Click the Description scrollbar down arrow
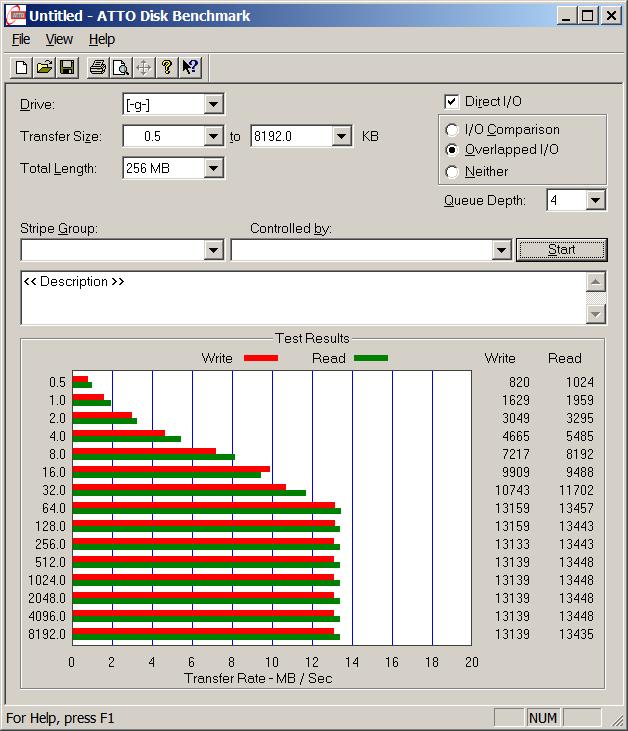Screen dimensions: 628x731 click(595, 314)
